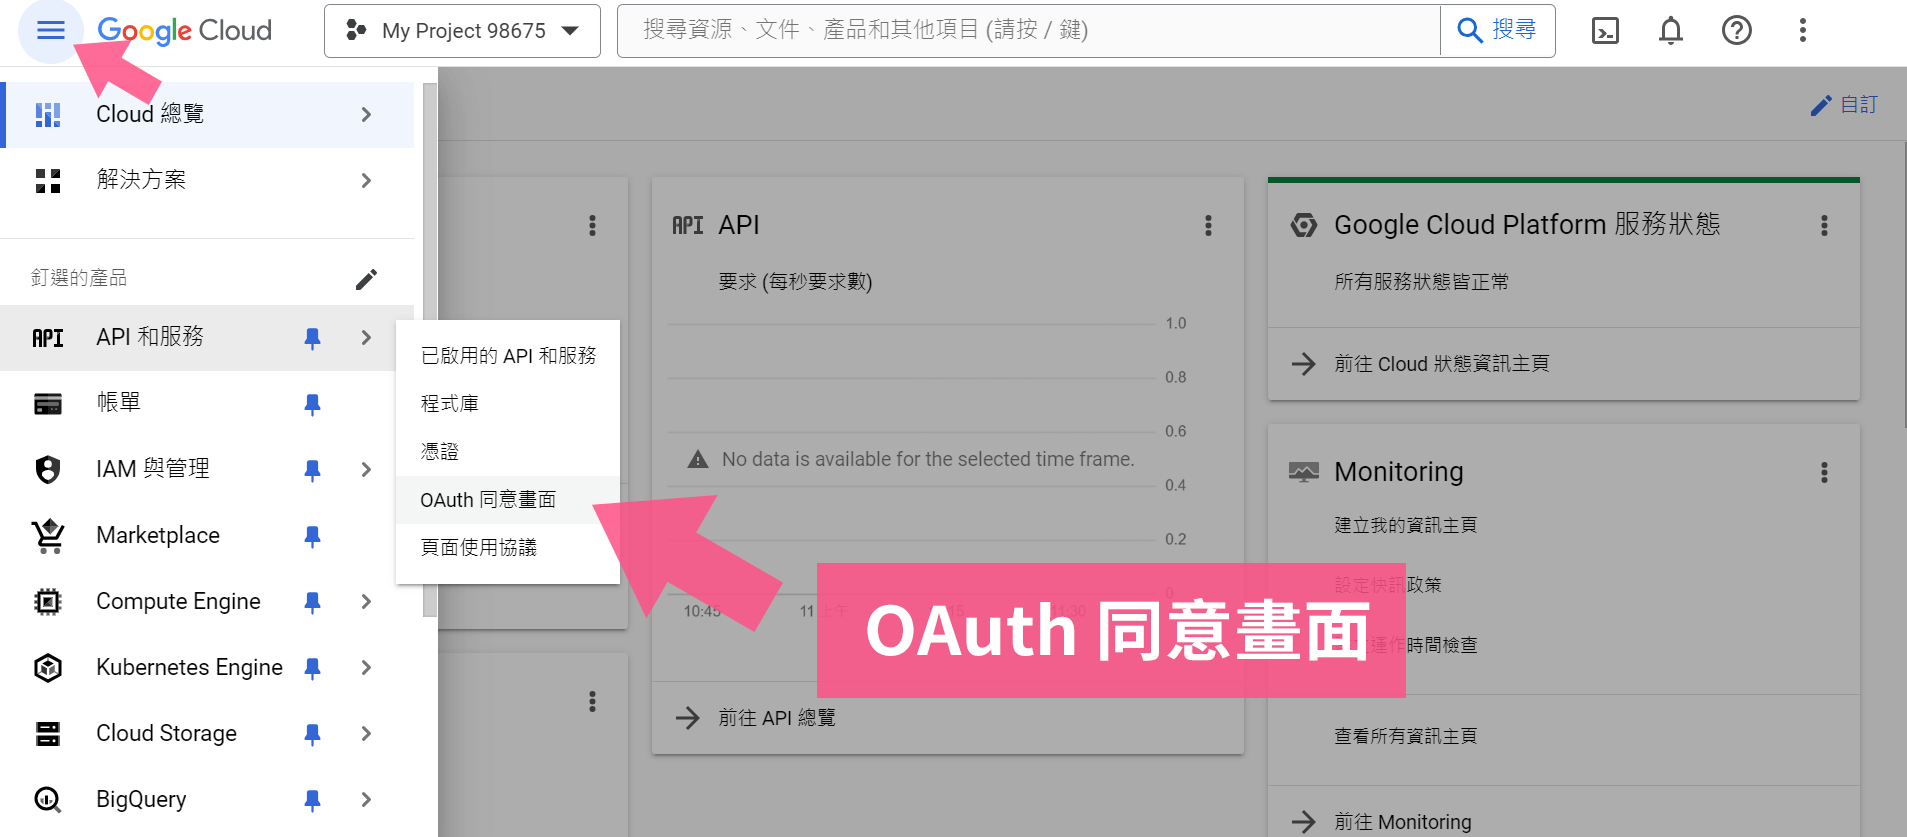
Task: Click the Google Cloud logo
Action: pos(184,31)
